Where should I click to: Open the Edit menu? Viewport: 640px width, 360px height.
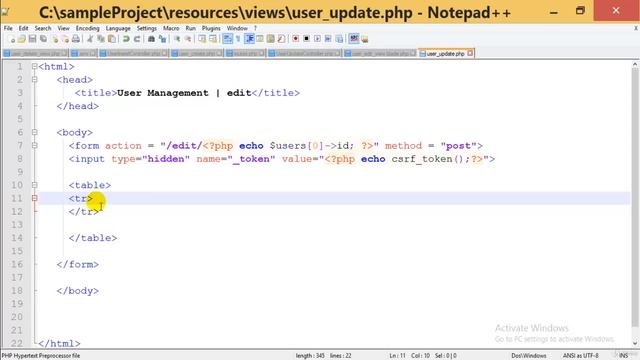(x=24, y=28)
